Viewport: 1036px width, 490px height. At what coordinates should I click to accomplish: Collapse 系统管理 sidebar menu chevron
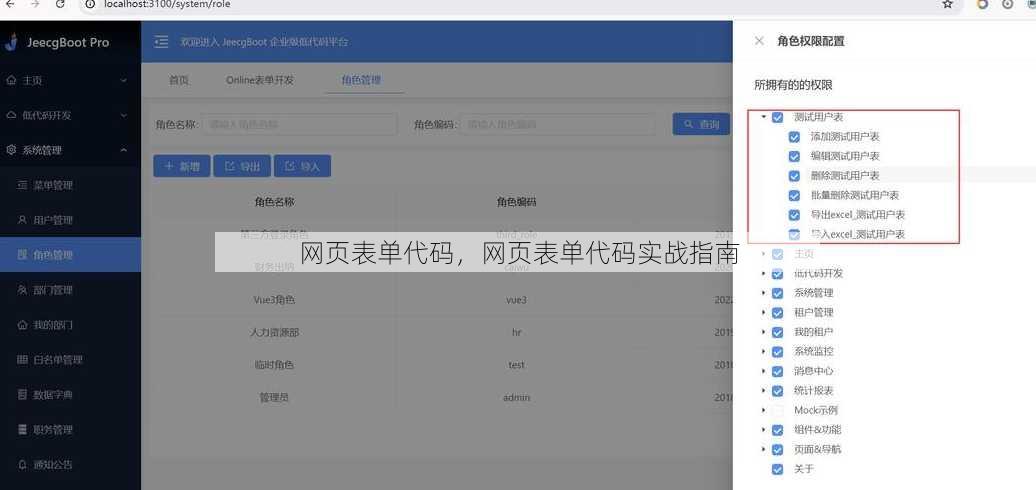point(124,151)
